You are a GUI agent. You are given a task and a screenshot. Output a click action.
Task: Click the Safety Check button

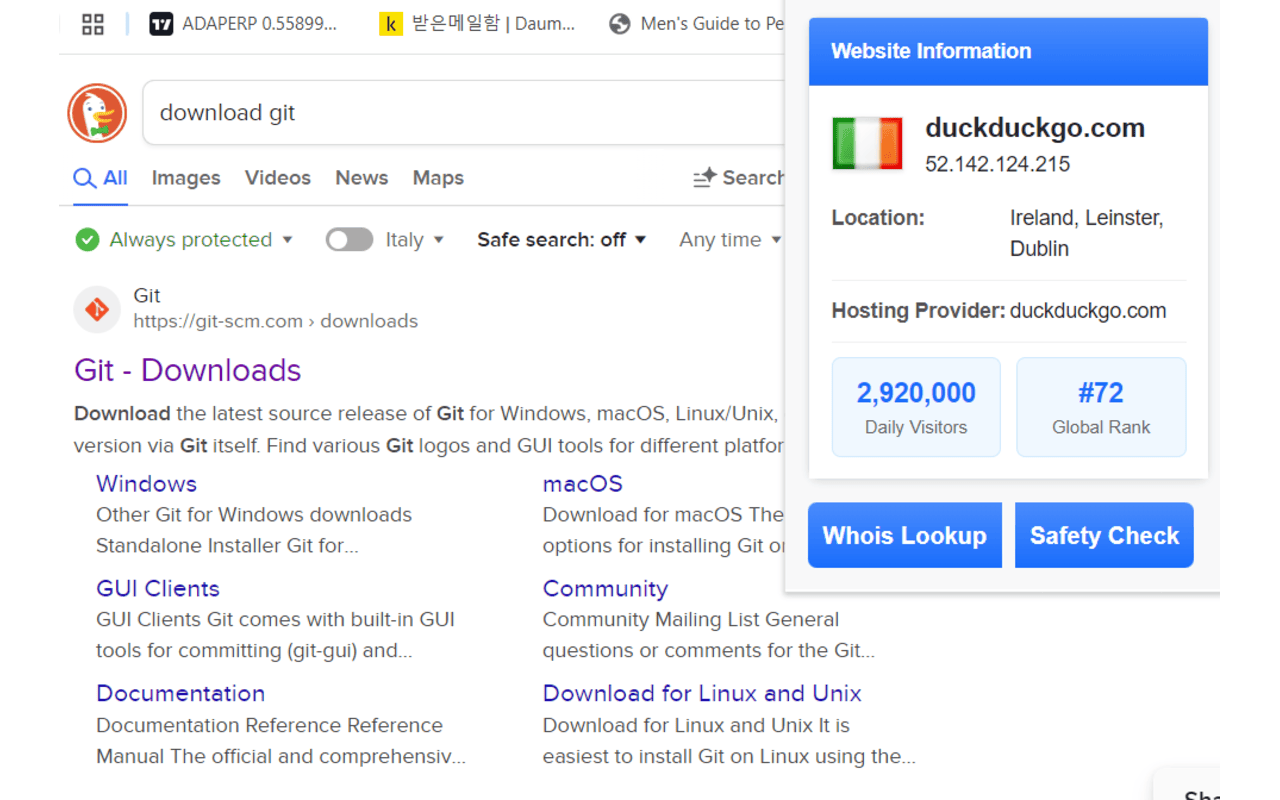(1104, 535)
